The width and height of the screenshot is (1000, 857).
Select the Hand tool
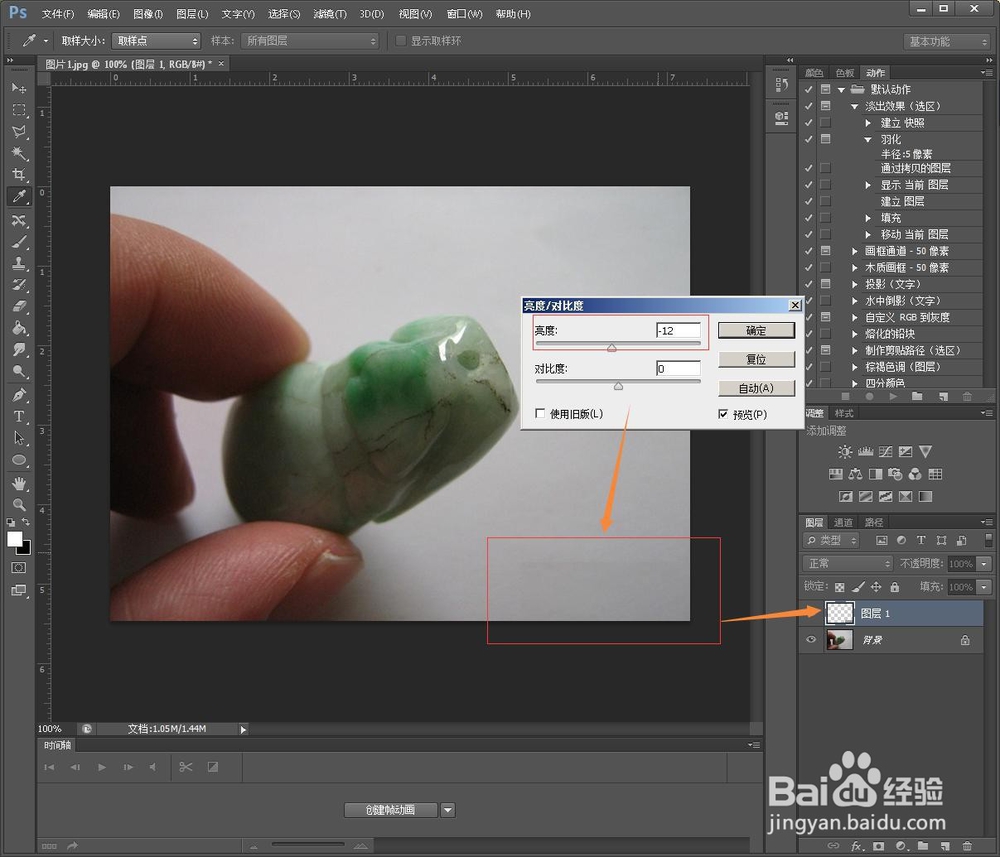tap(18, 483)
